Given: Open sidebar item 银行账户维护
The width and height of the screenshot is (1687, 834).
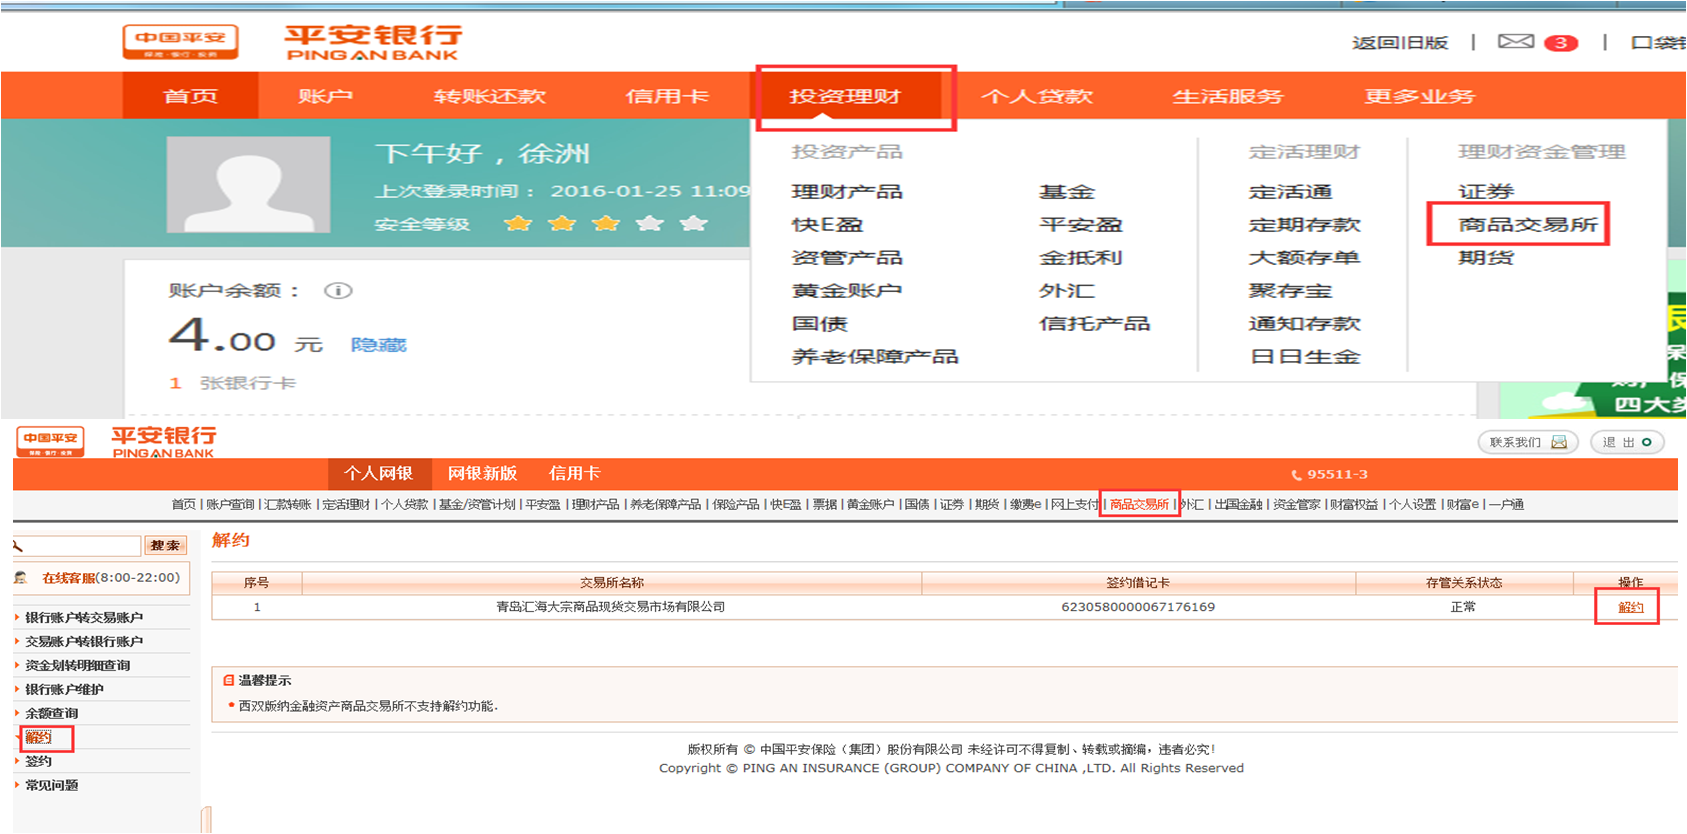Looking at the screenshot, I should [64, 690].
